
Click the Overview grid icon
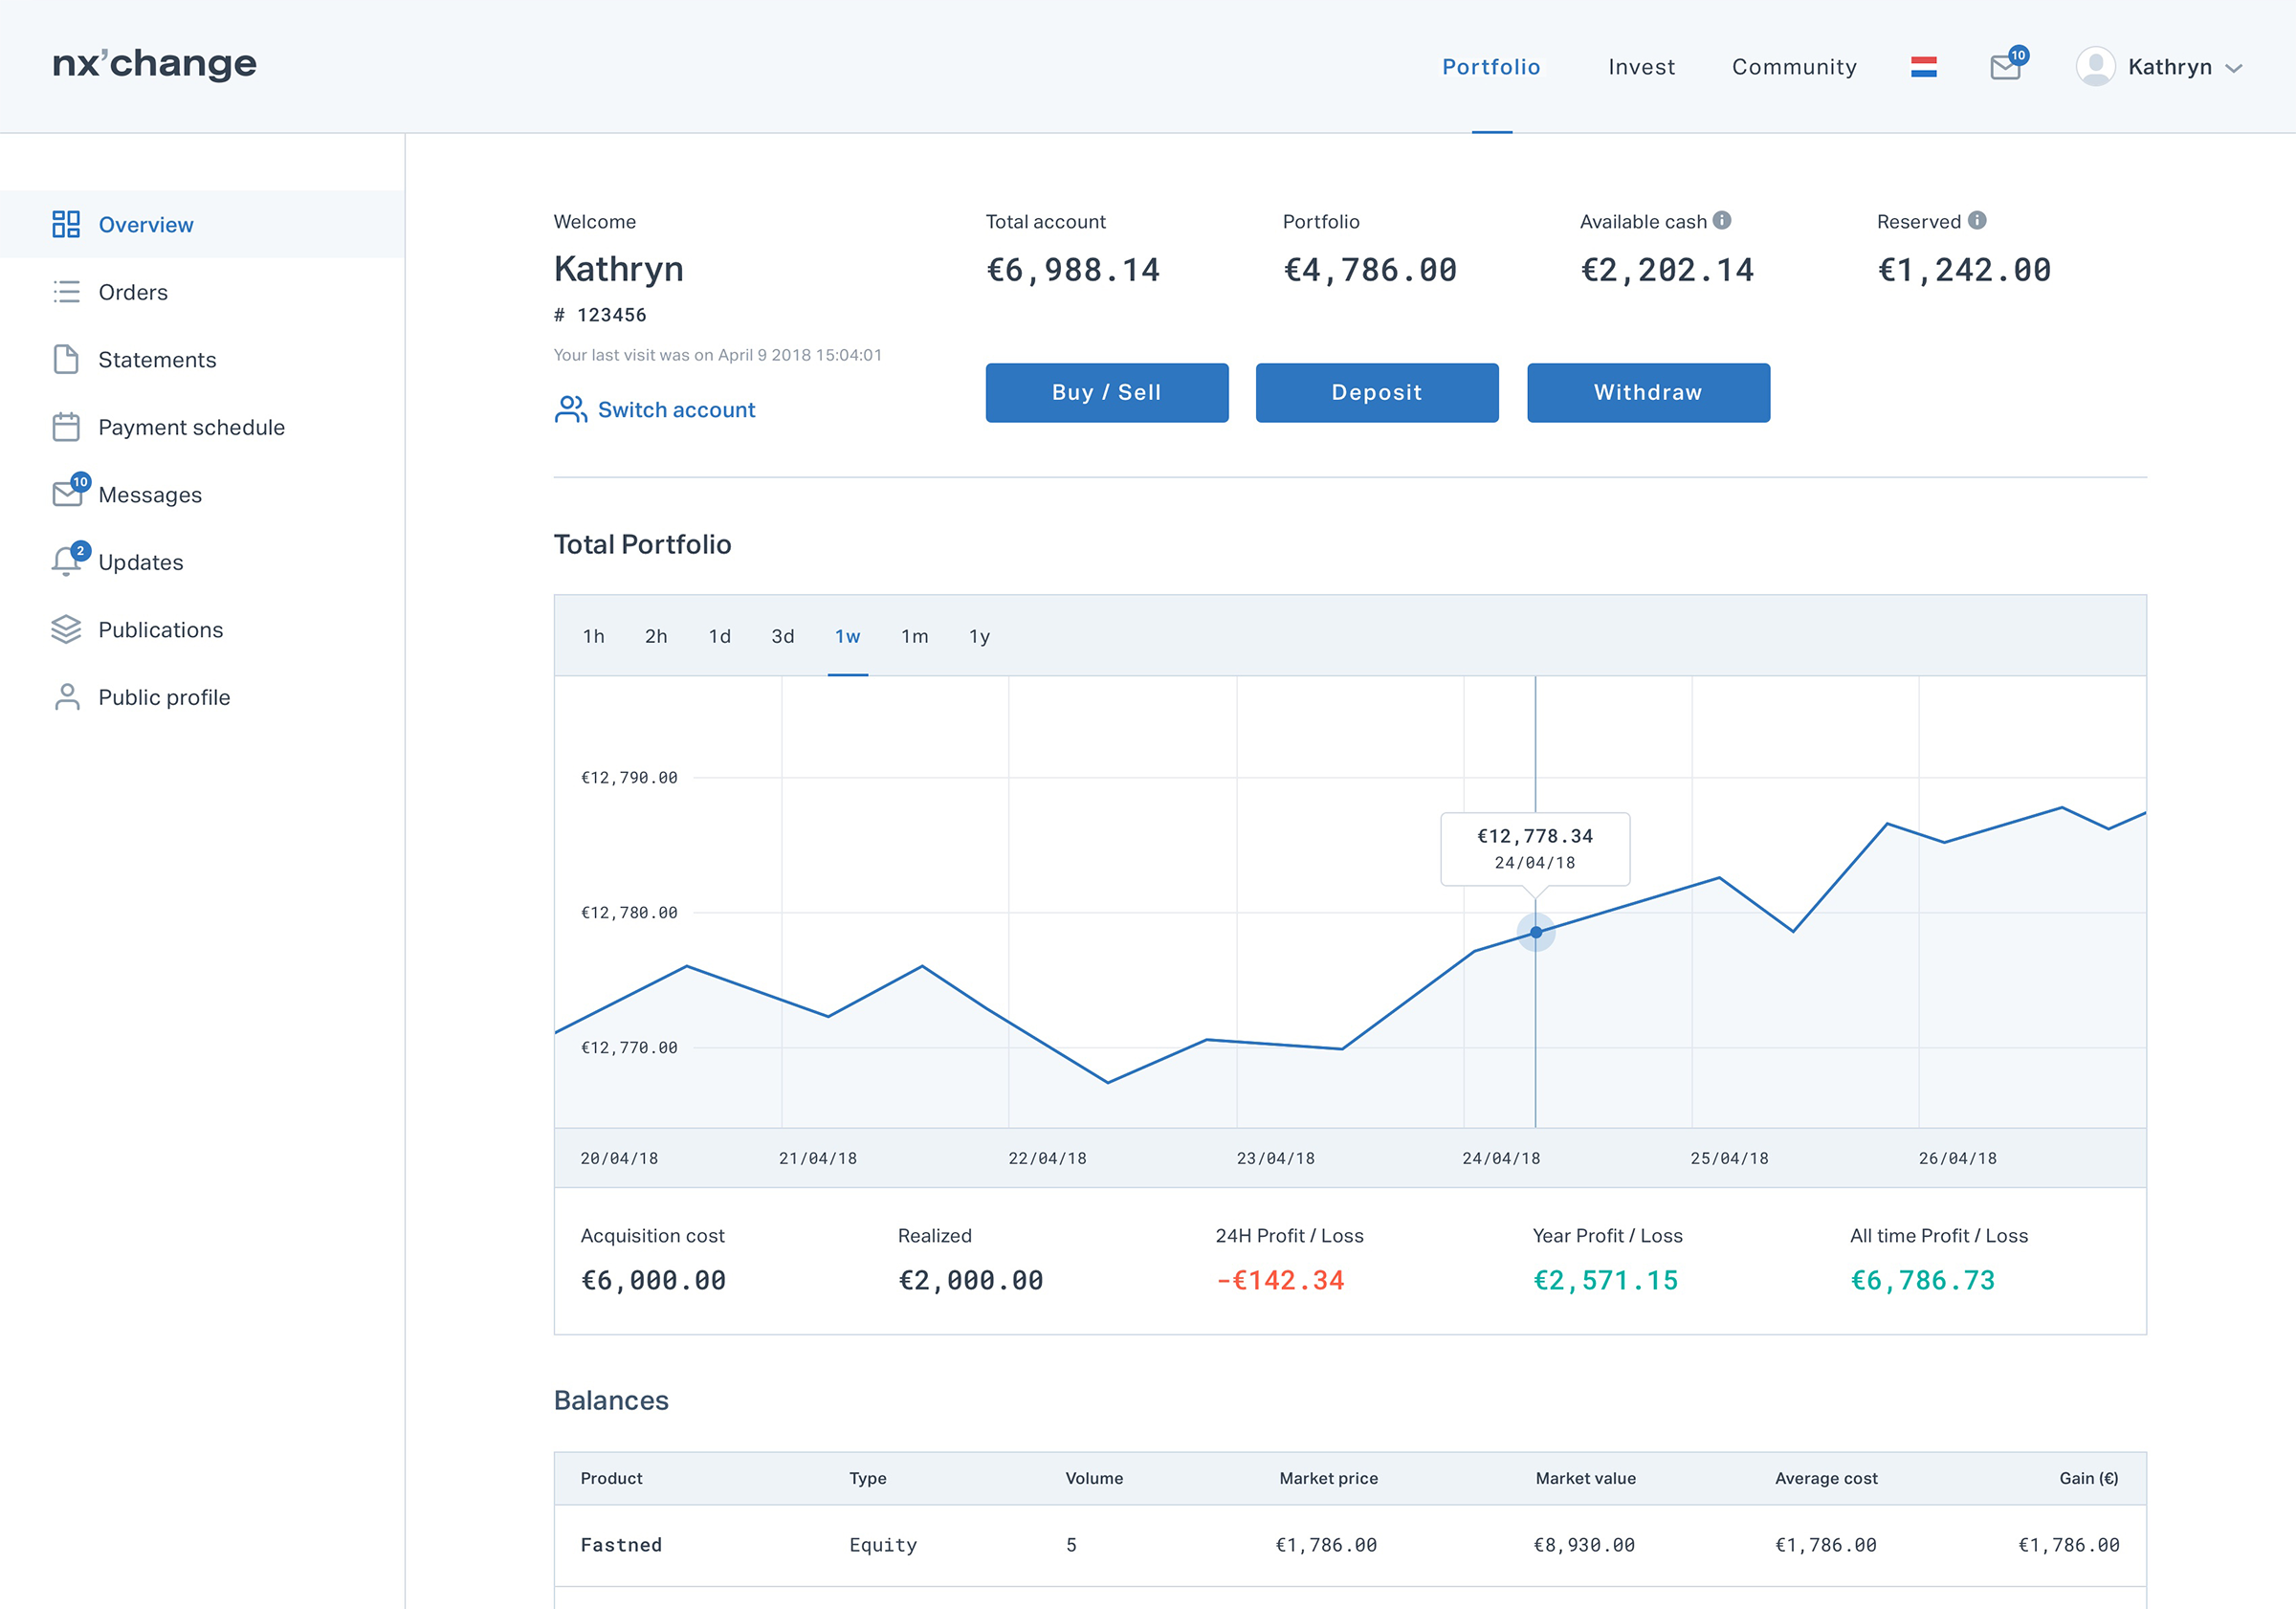(x=66, y=224)
